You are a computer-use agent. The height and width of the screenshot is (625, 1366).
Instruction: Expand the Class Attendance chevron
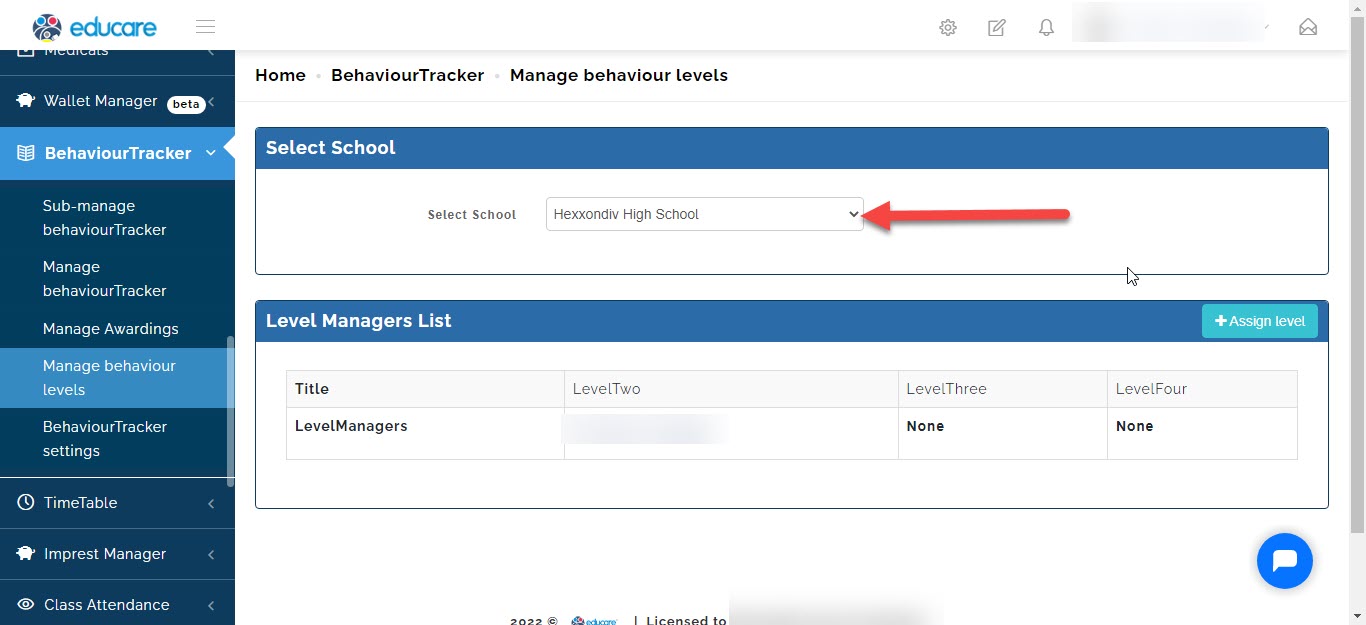[211, 606]
